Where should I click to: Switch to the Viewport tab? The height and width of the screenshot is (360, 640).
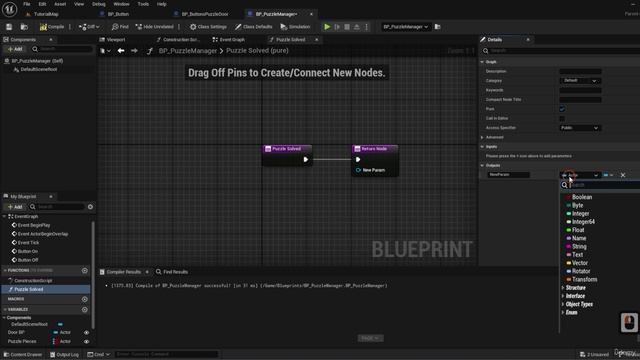click(x=116, y=40)
